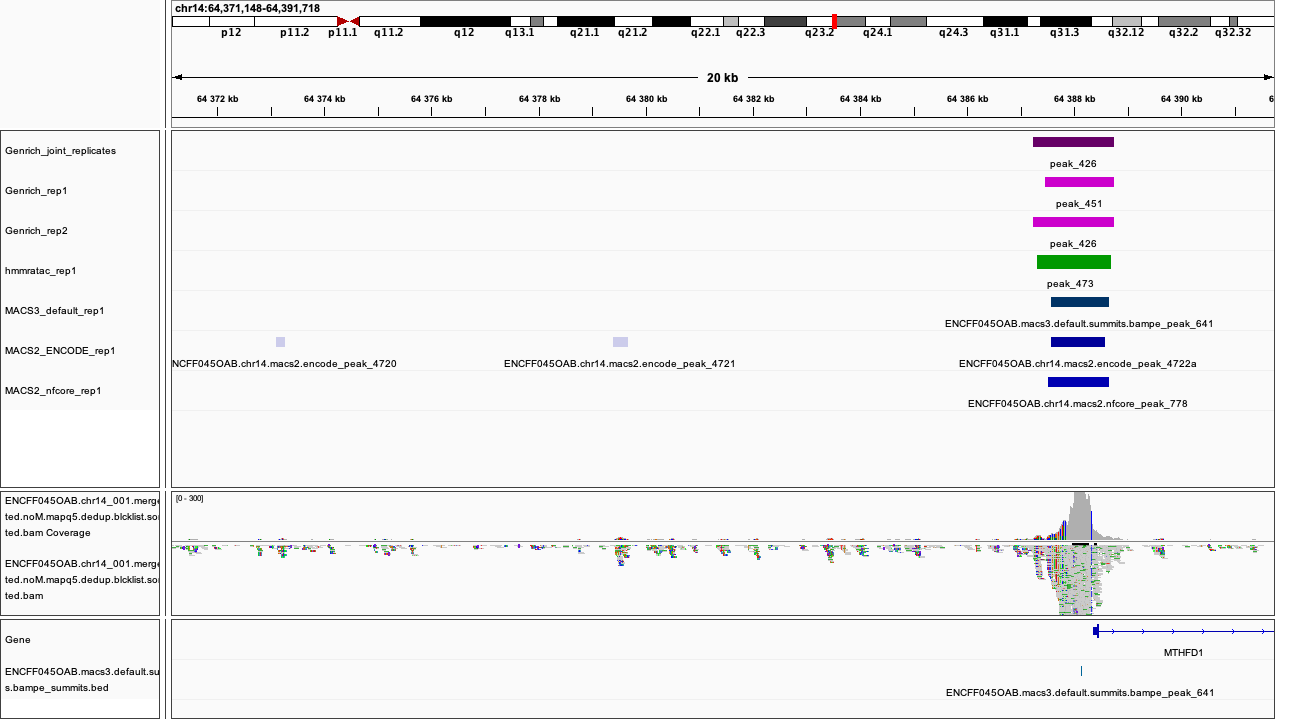Click the chr14:64,371,148-64,391,718 locus text
1292x719 pixels.
tap(247, 8)
